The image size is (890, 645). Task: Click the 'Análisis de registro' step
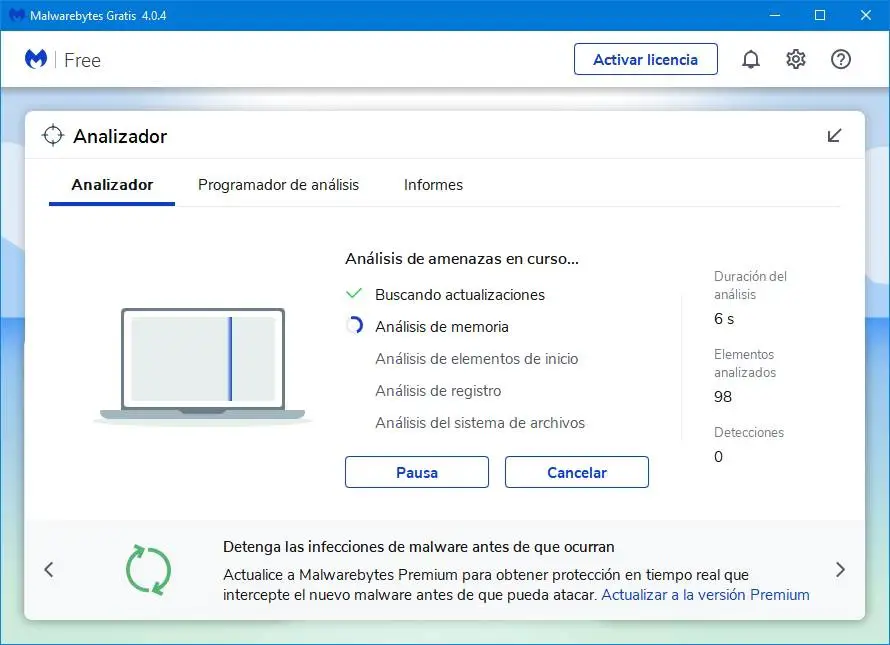coord(438,391)
